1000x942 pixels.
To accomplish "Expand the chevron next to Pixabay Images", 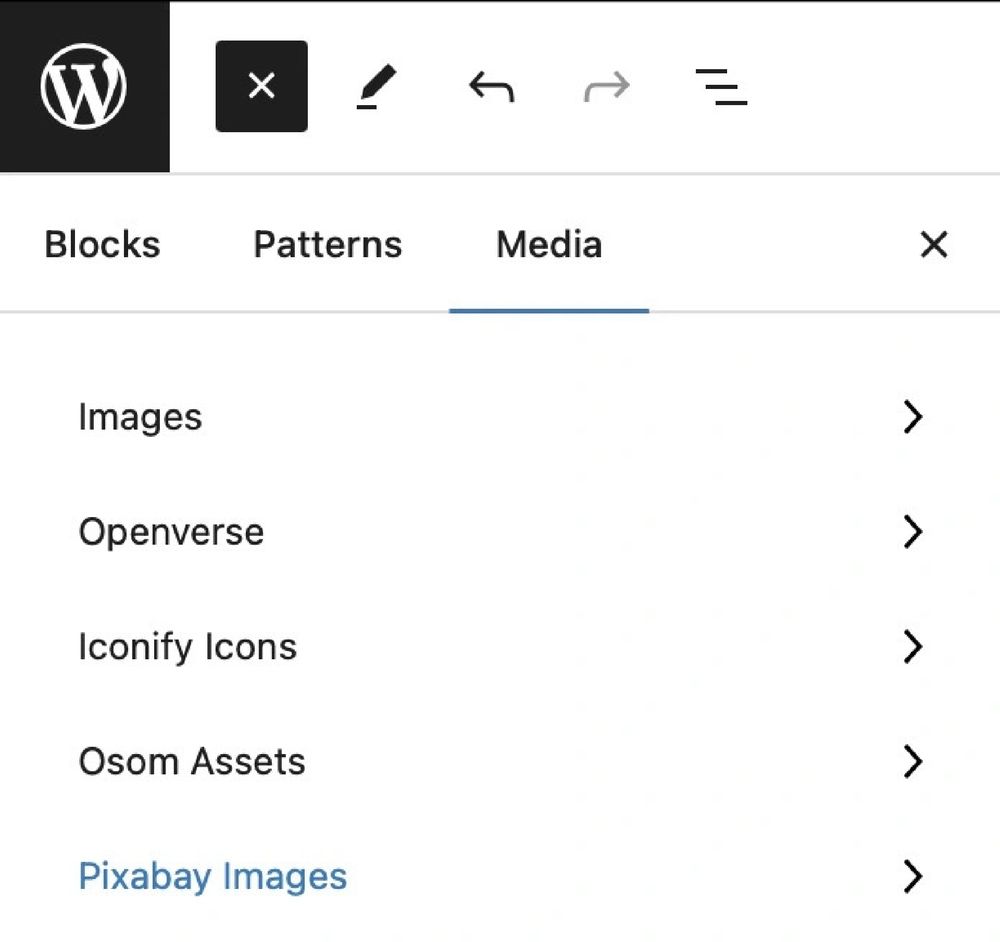I will 911,877.
